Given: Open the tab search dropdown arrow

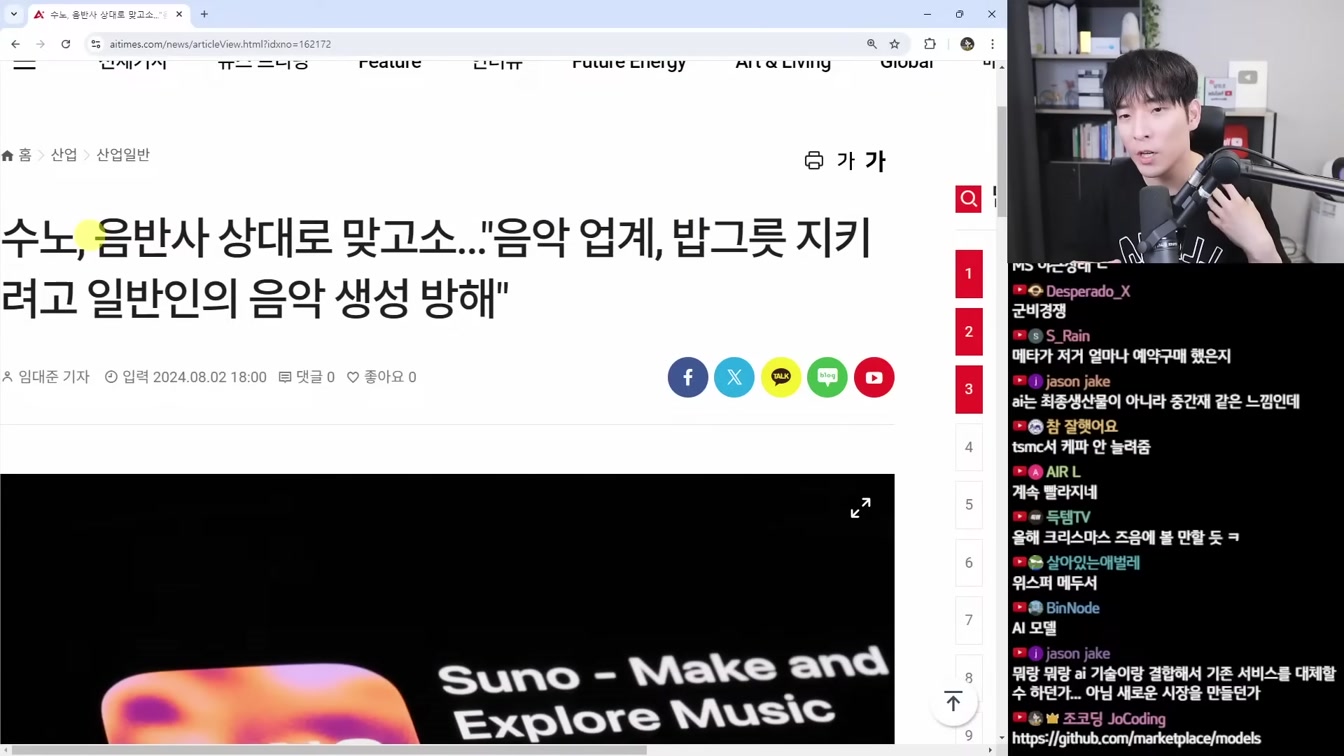Looking at the screenshot, I should pyautogui.click(x=14, y=14).
